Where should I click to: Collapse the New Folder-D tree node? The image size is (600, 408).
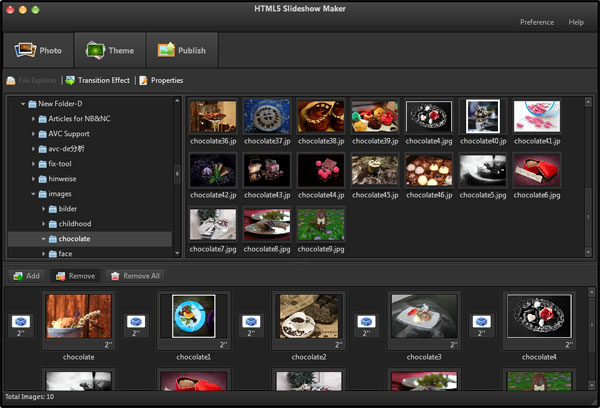23,104
